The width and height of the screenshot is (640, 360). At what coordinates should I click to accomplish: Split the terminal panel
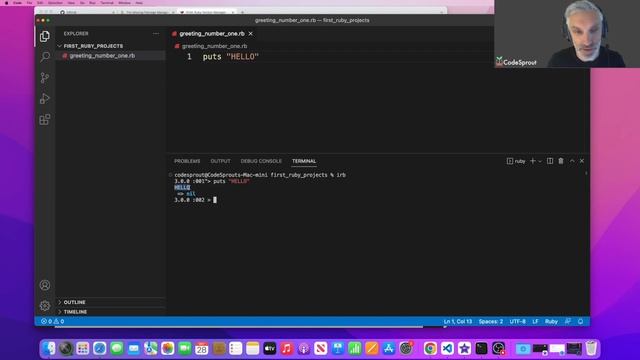[x=550, y=161]
